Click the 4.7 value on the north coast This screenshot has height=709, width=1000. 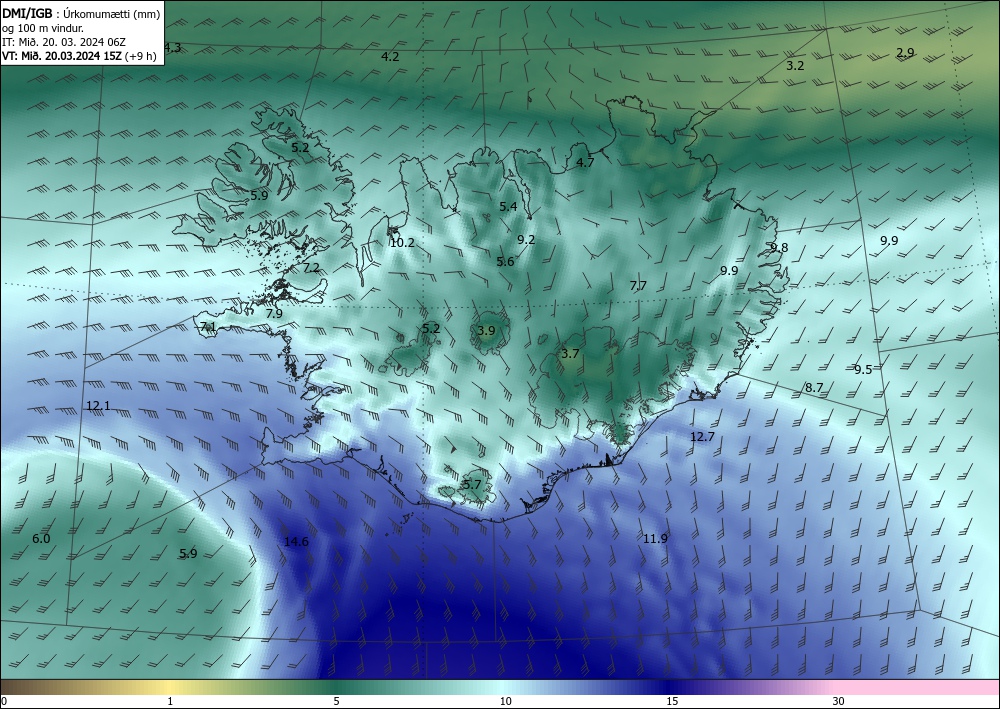tap(585, 163)
